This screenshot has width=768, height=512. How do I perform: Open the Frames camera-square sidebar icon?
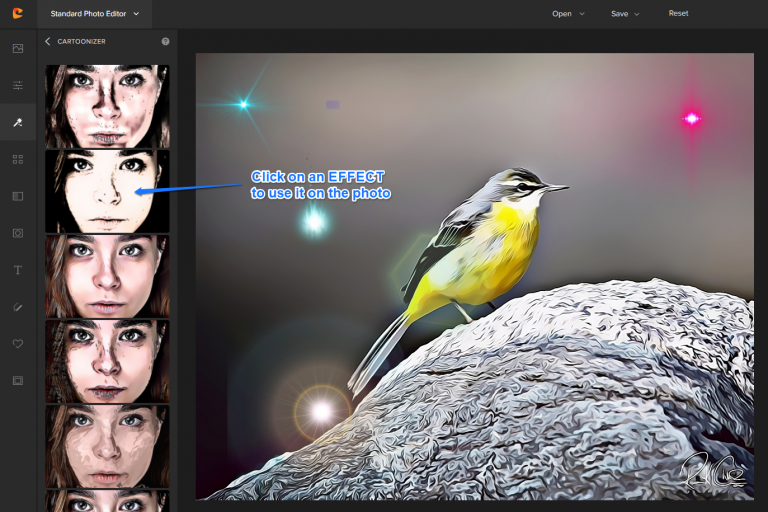click(x=18, y=233)
